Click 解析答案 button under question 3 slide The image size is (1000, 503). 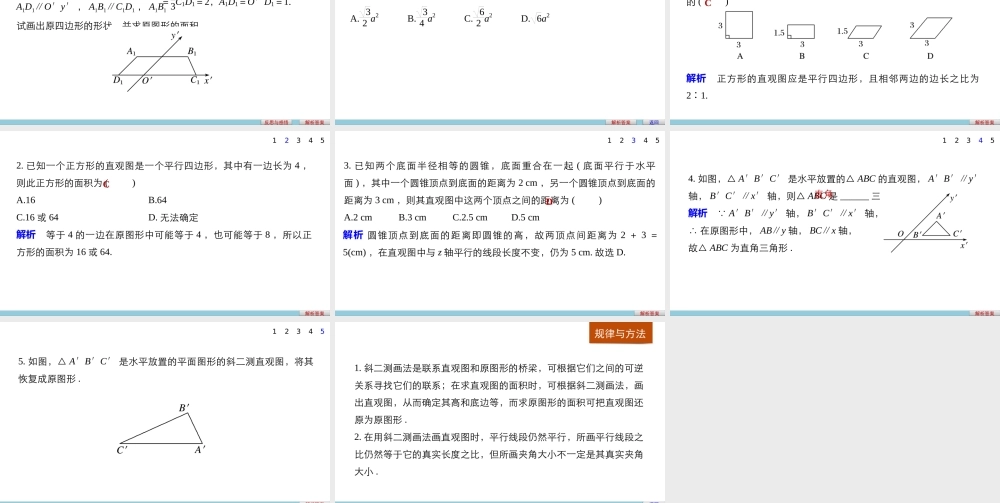click(649, 313)
